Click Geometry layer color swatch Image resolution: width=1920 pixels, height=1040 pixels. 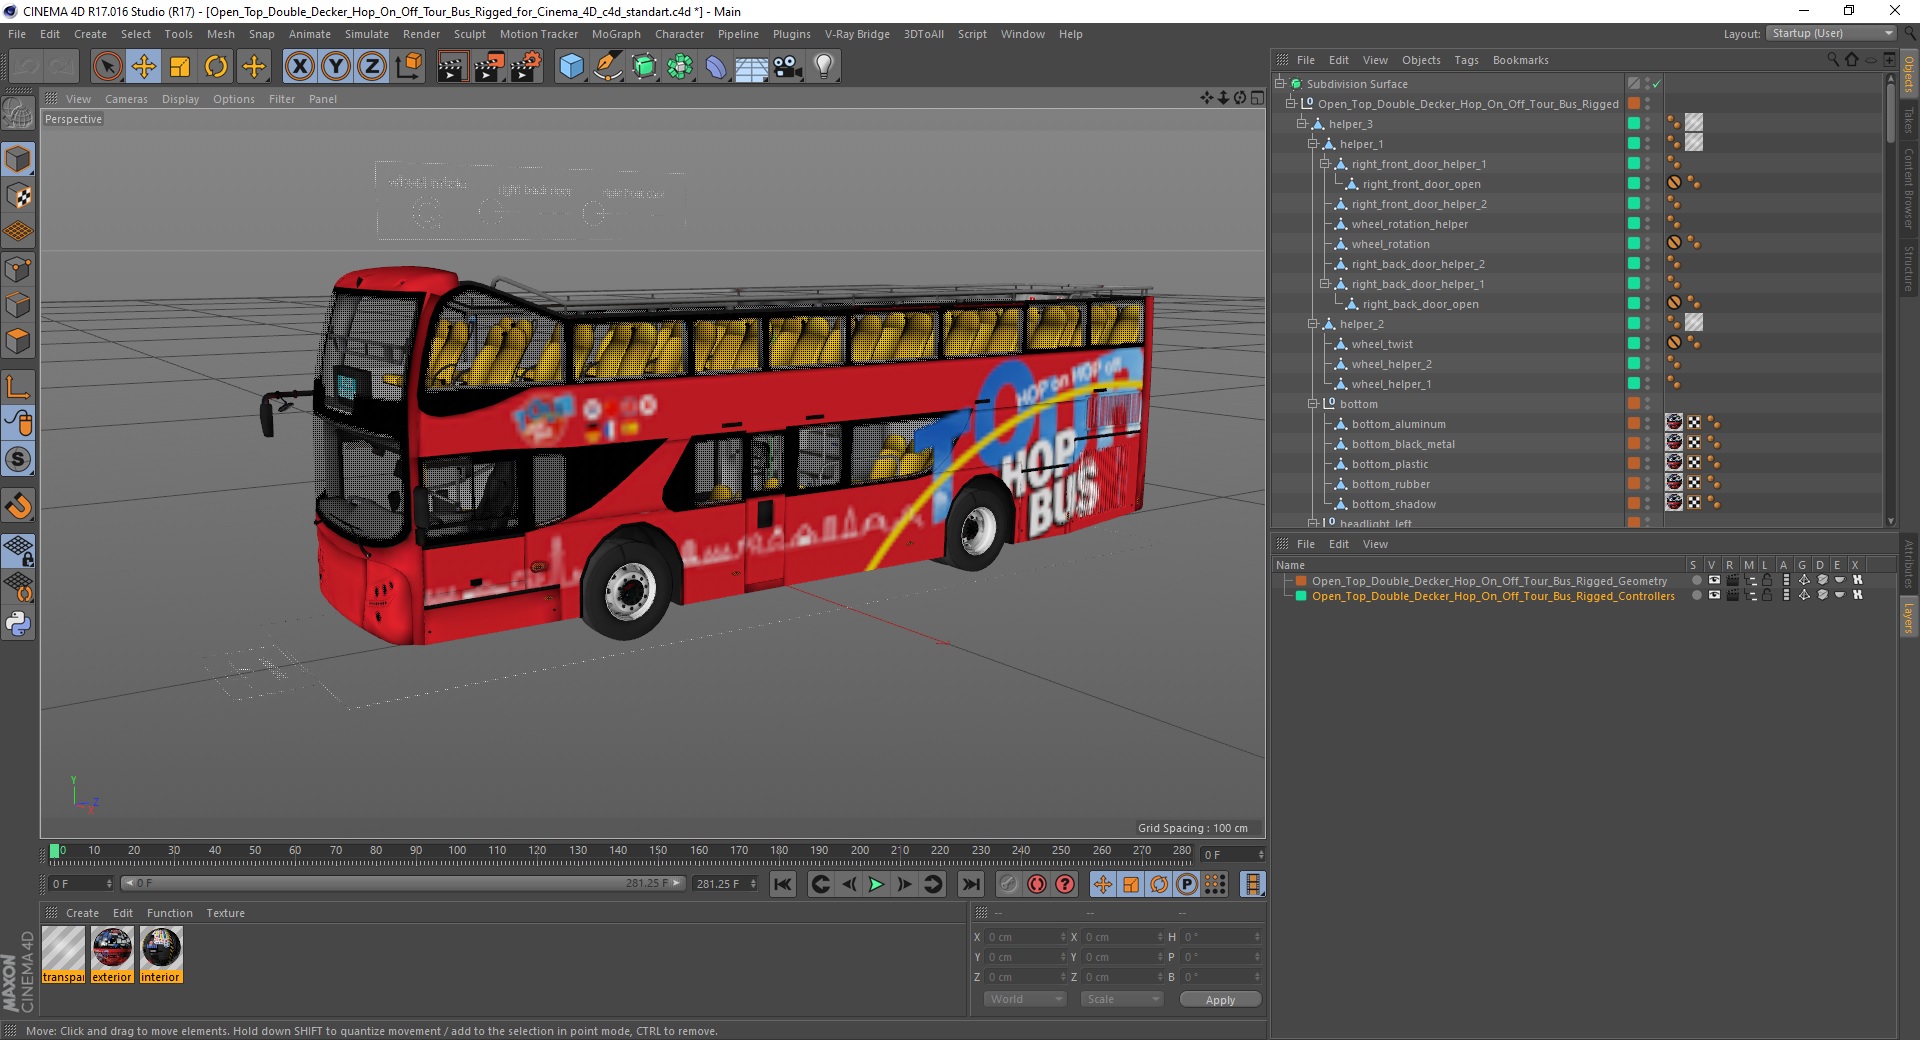tap(1301, 581)
